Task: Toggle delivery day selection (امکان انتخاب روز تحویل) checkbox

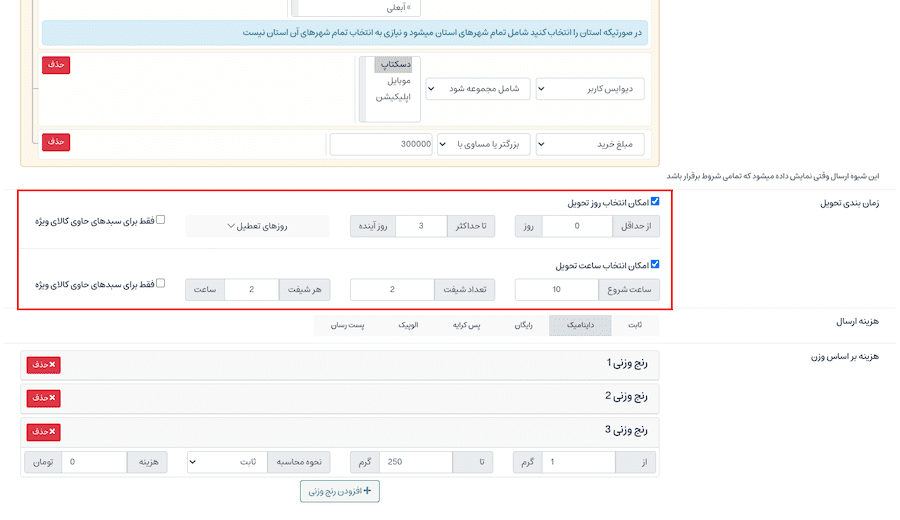Action: coord(655,201)
